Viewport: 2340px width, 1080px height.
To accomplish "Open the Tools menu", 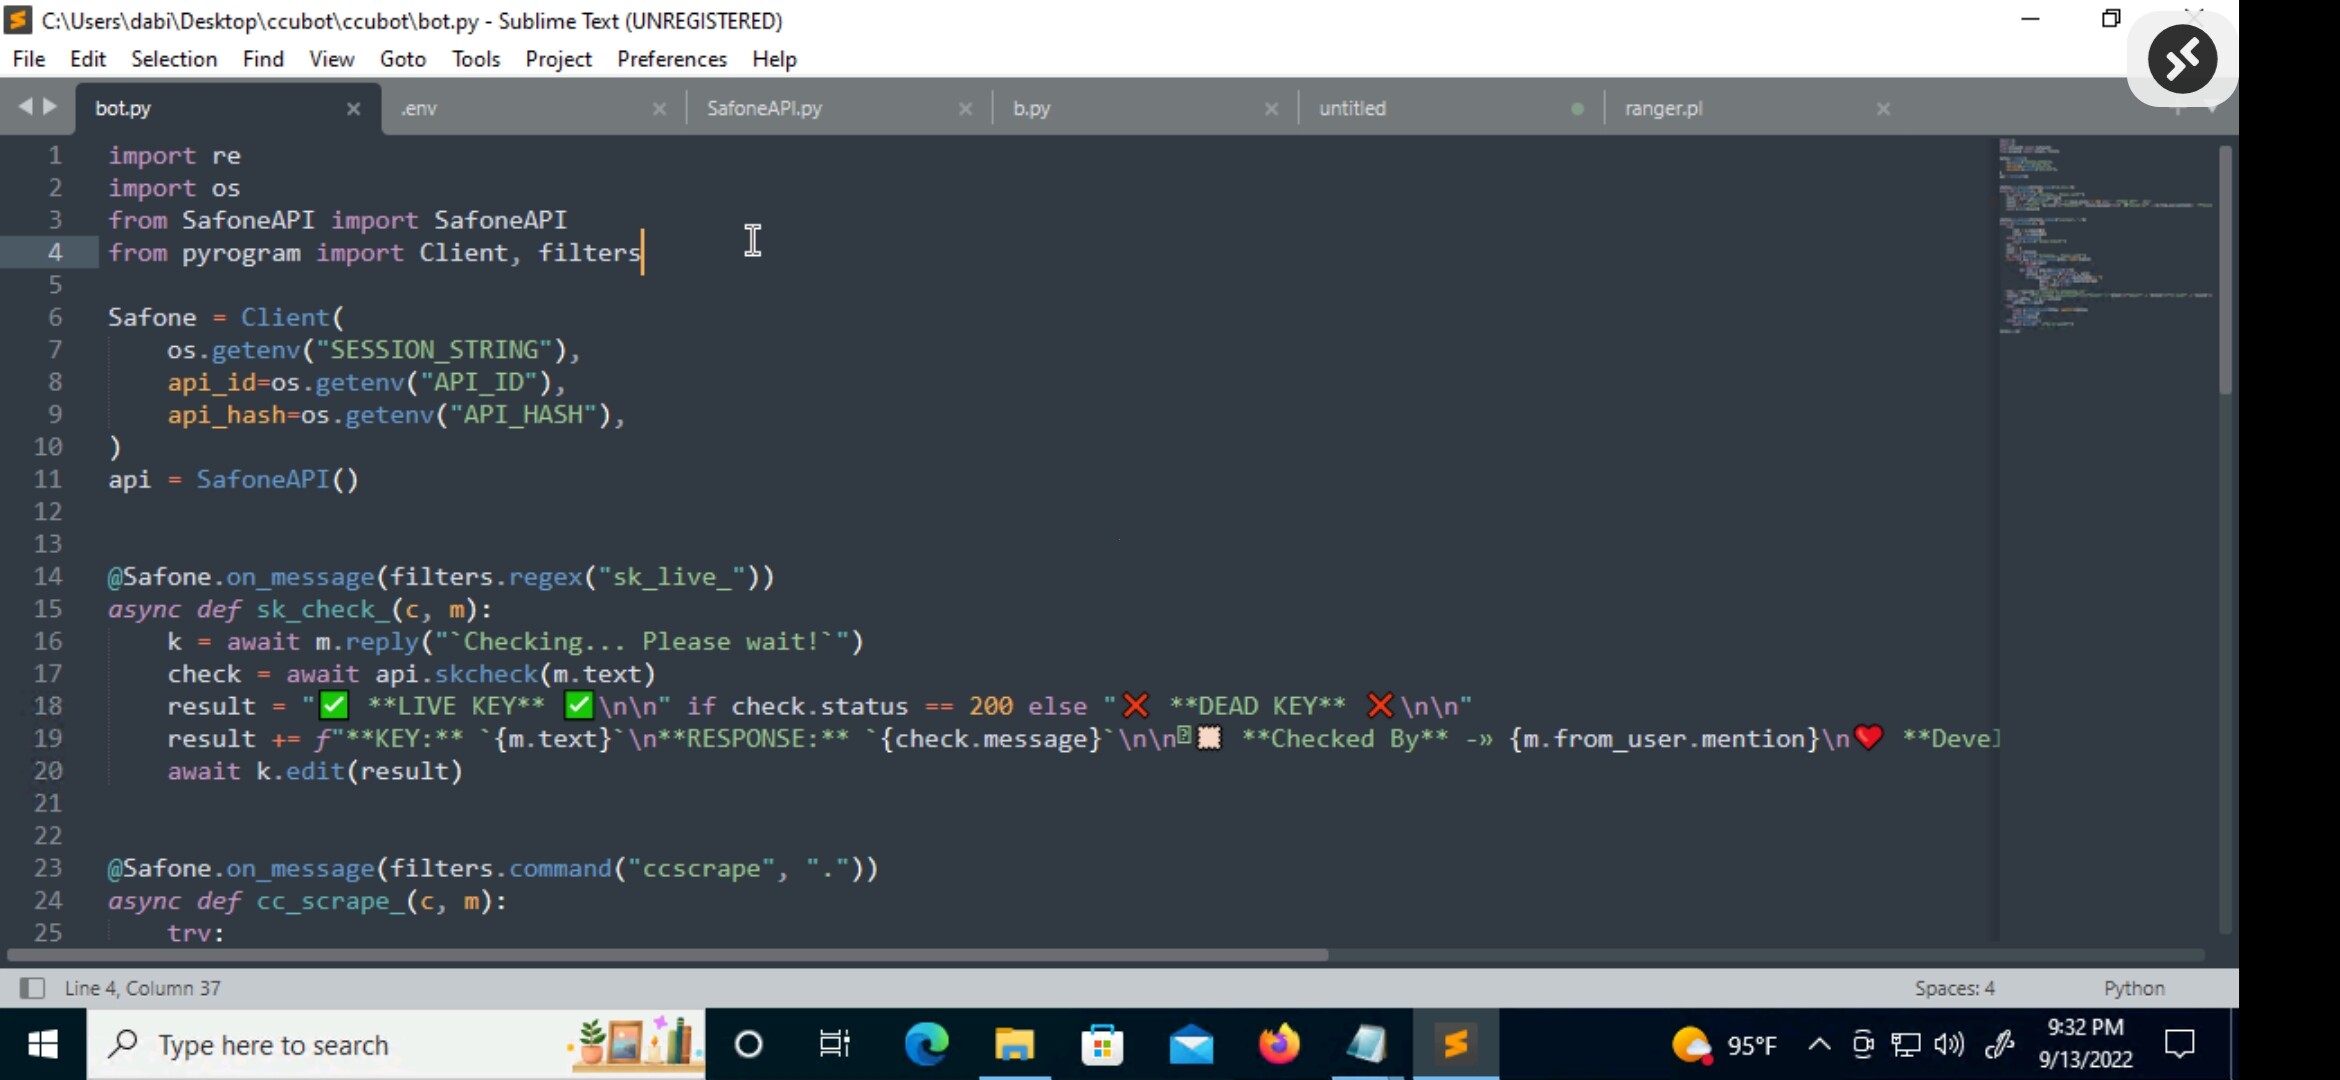I will click(476, 59).
